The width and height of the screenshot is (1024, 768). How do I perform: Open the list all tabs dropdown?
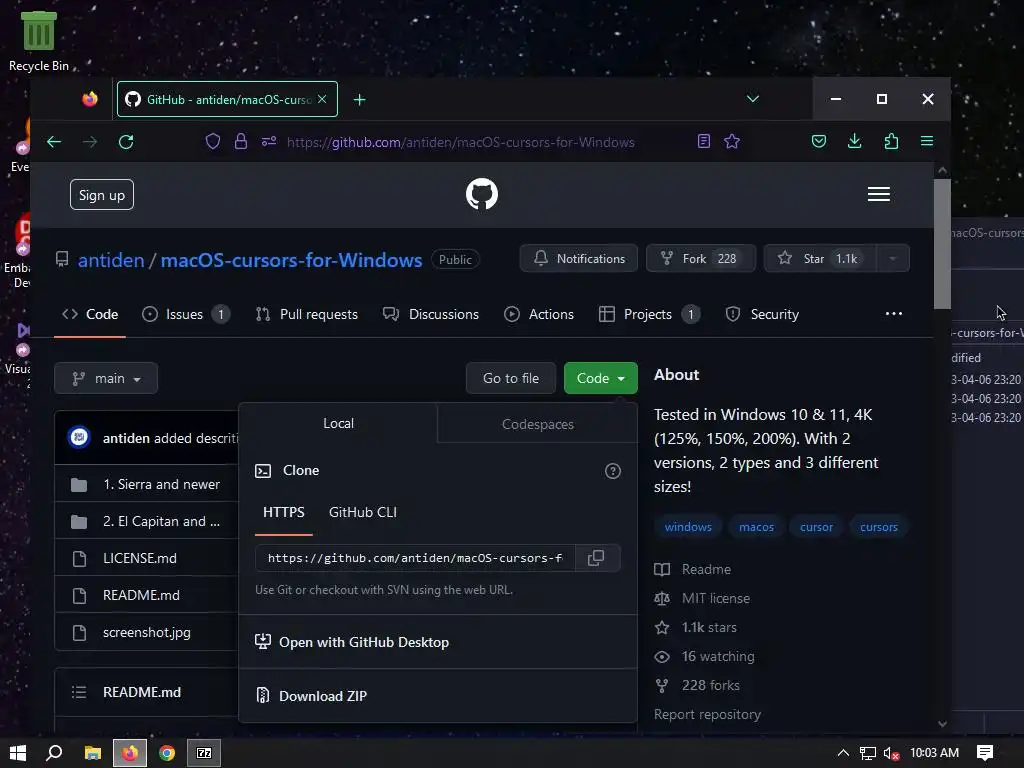753,99
